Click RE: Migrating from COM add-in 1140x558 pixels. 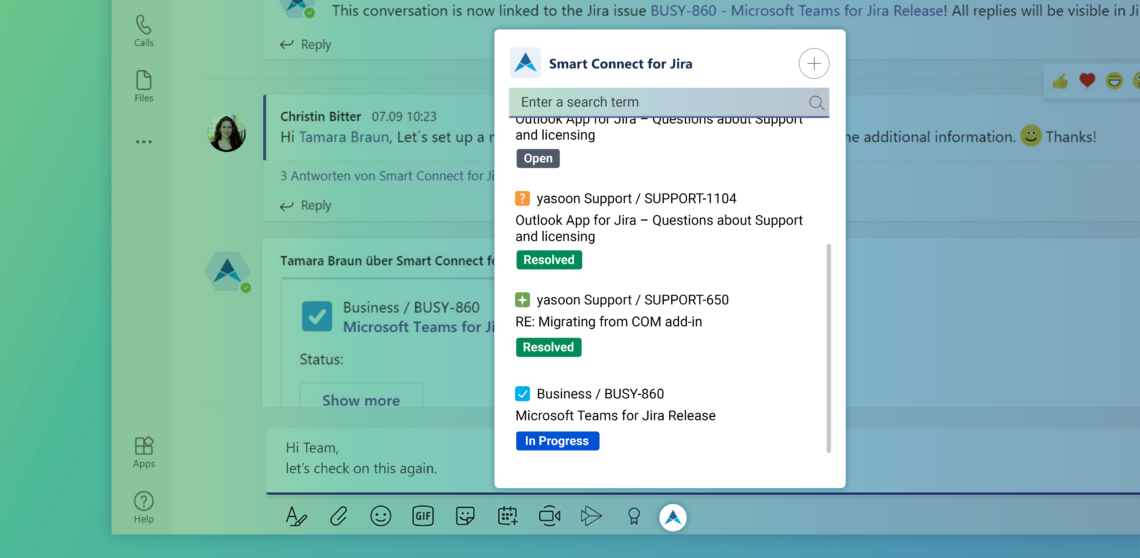coord(609,322)
